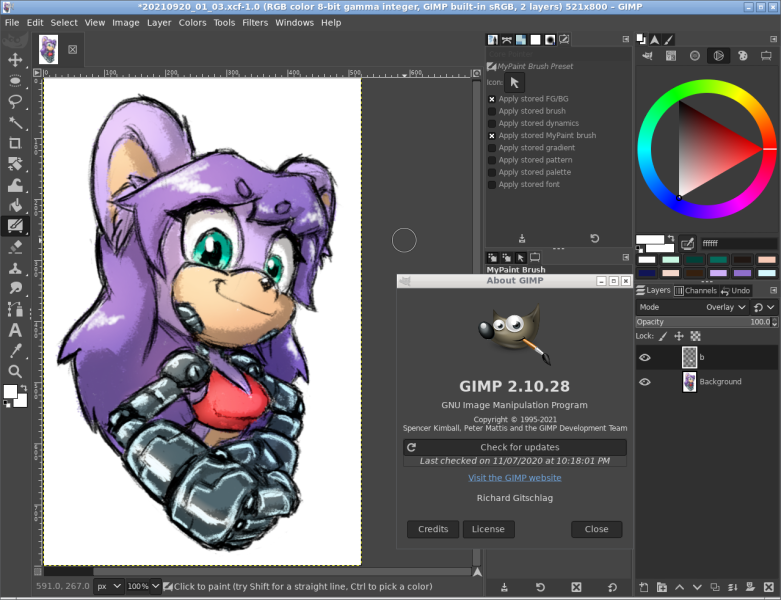781x600 pixels.
Task: Select the Warp Transform tool
Action: (15, 185)
